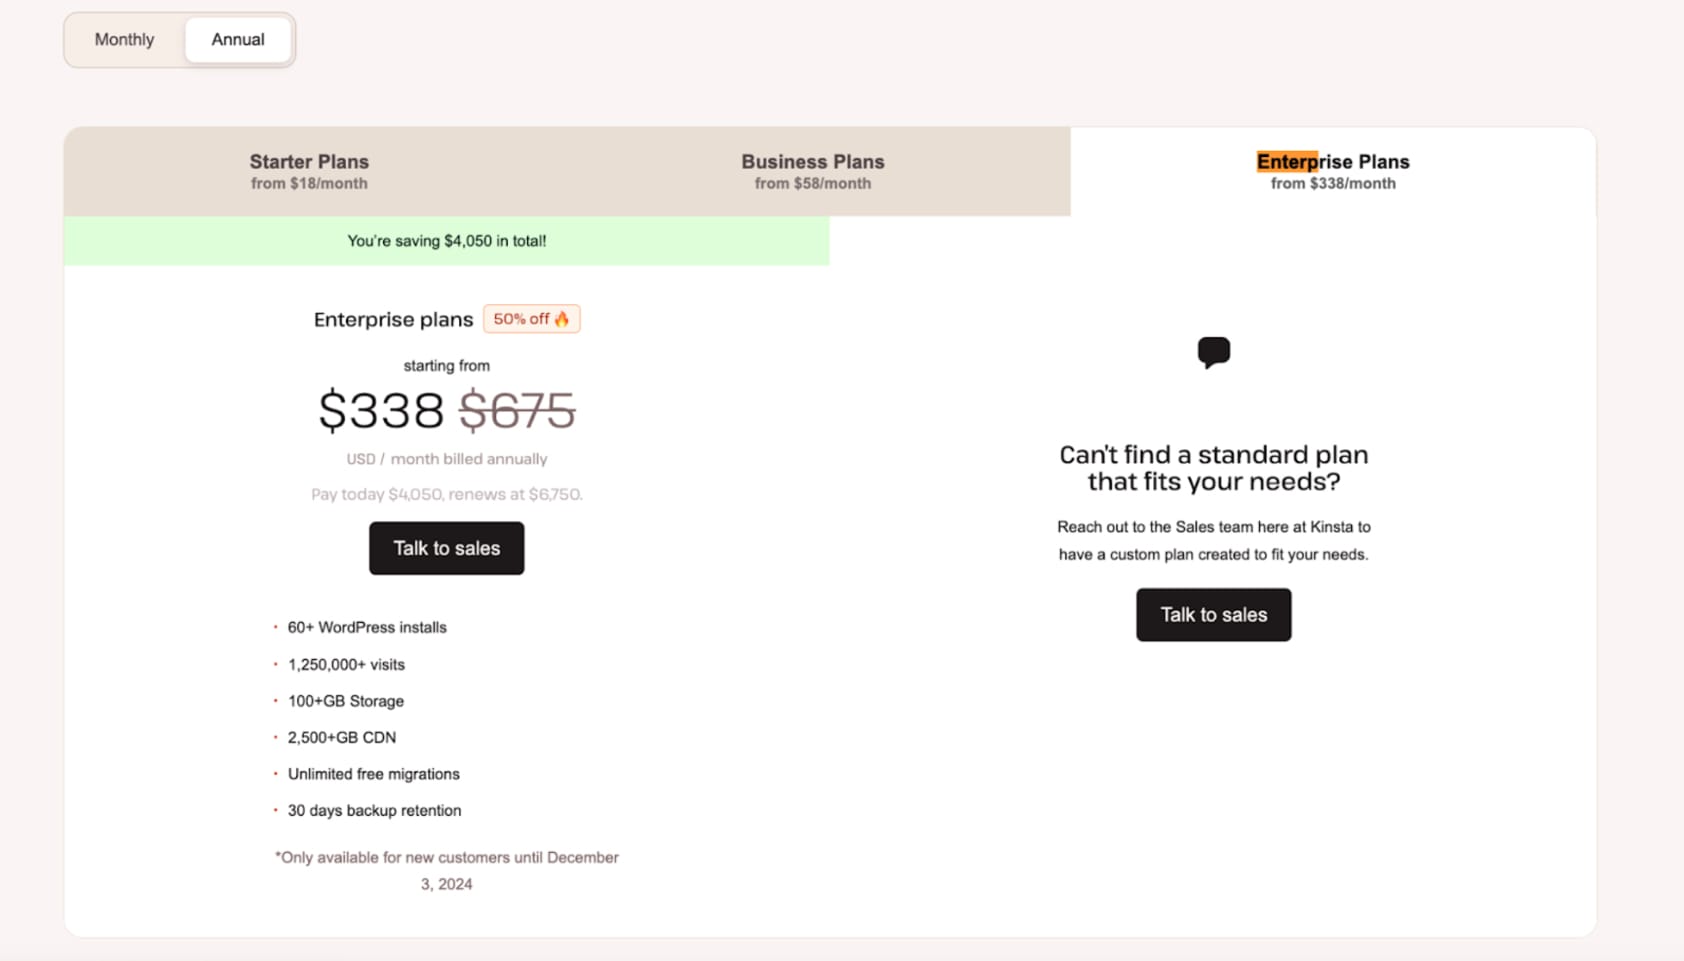Click the 100+GB Storage feature
The width and height of the screenshot is (1684, 961).
[346, 701]
